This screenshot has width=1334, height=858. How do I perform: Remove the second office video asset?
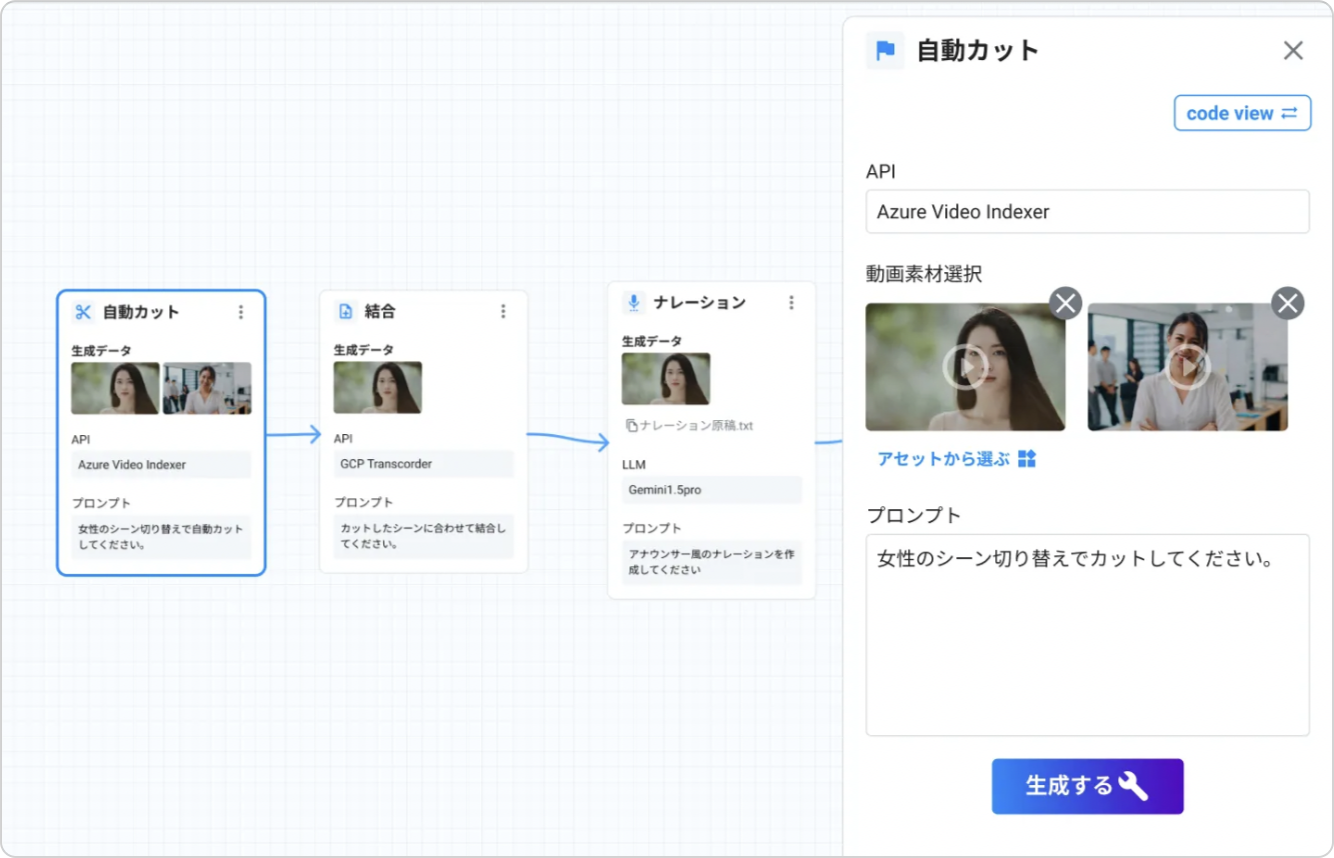pos(1287,303)
